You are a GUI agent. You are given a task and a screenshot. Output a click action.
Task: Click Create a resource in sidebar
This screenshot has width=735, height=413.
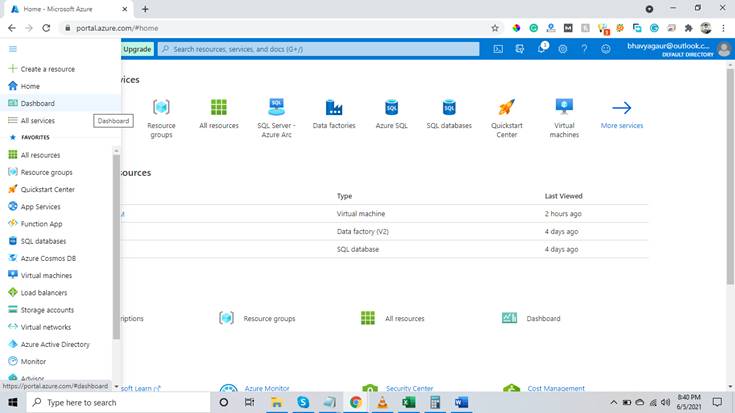47,69
